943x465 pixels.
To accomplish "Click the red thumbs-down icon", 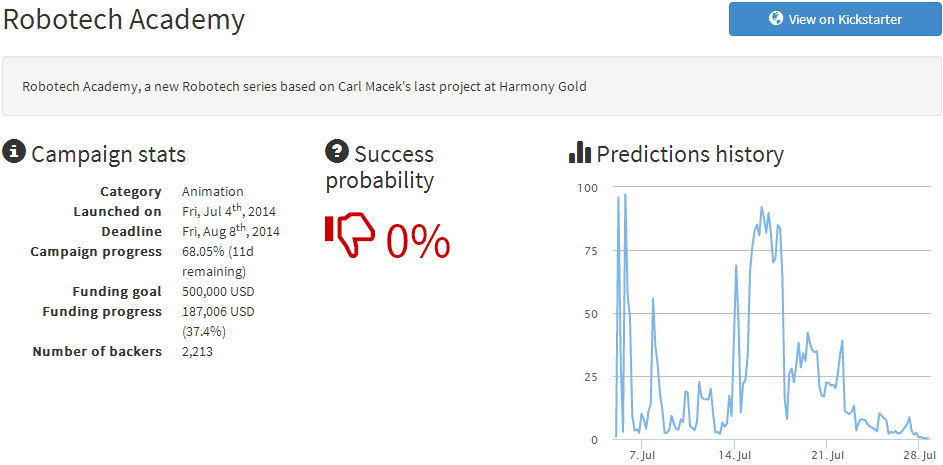I will point(350,235).
